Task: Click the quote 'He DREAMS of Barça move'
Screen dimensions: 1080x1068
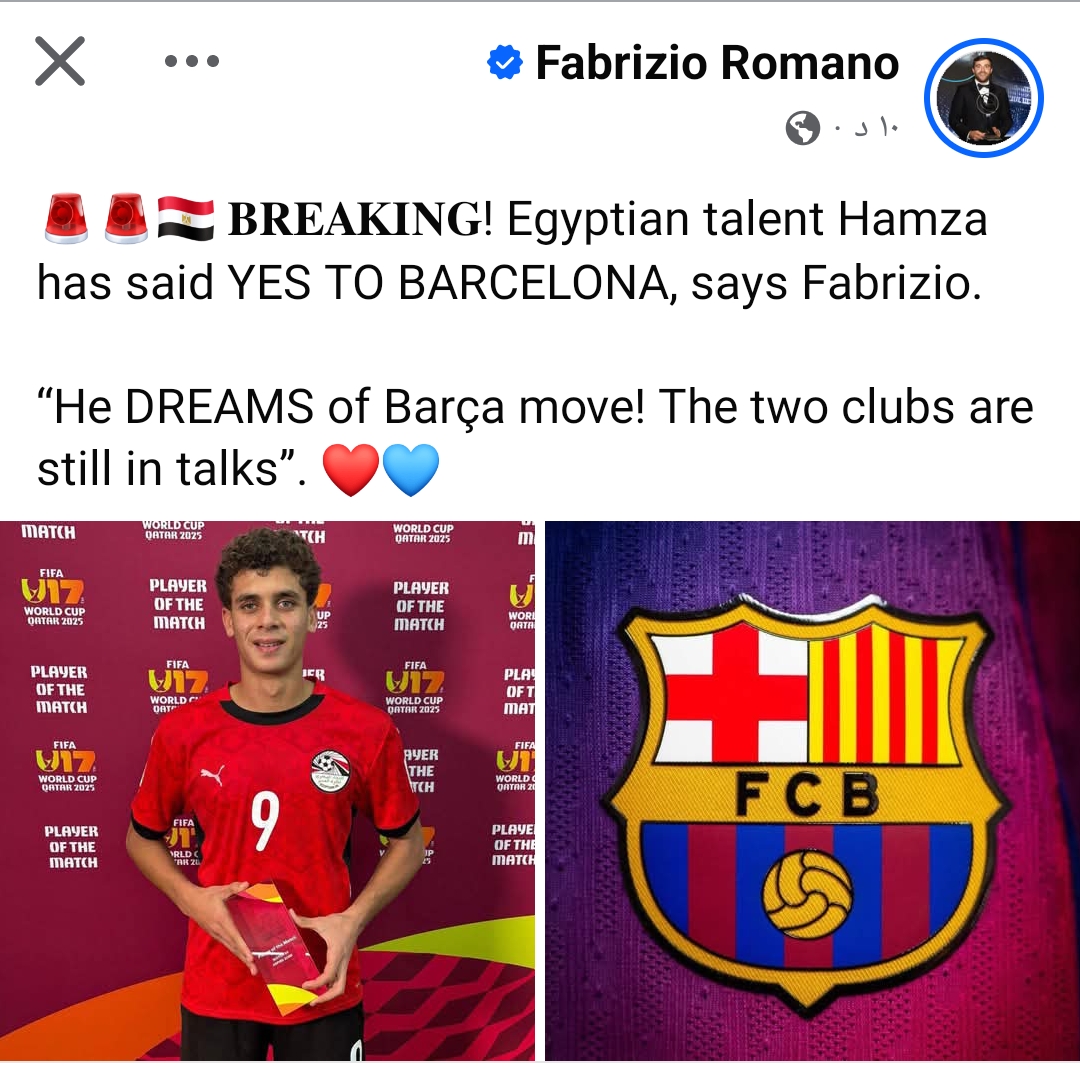Action: click(x=340, y=407)
